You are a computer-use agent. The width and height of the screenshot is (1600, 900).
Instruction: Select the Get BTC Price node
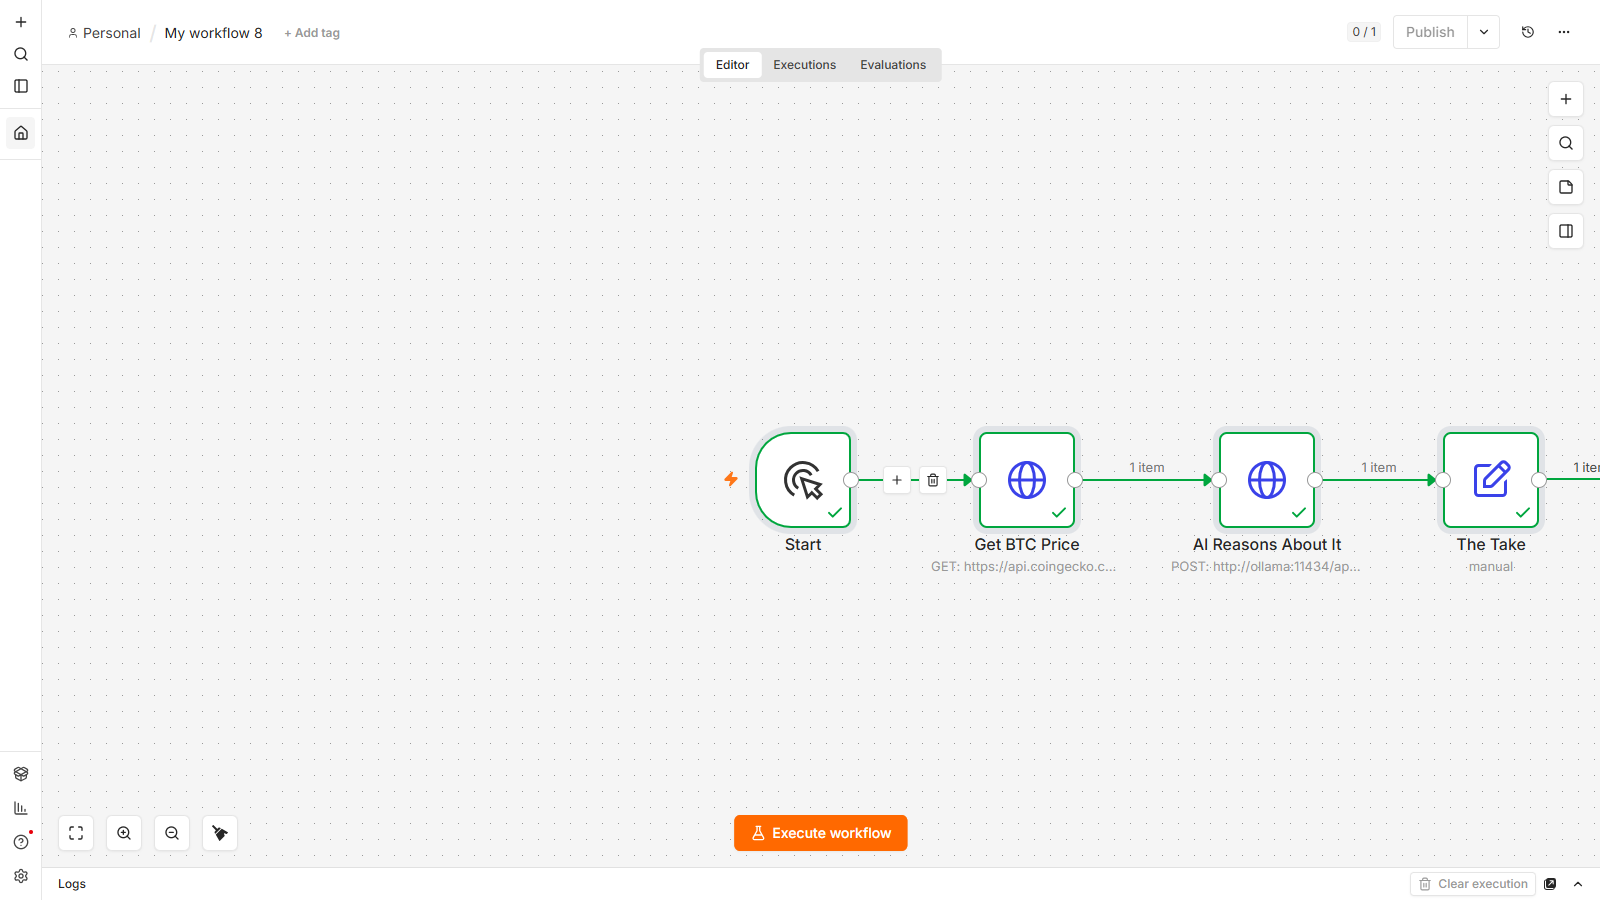(x=1027, y=480)
